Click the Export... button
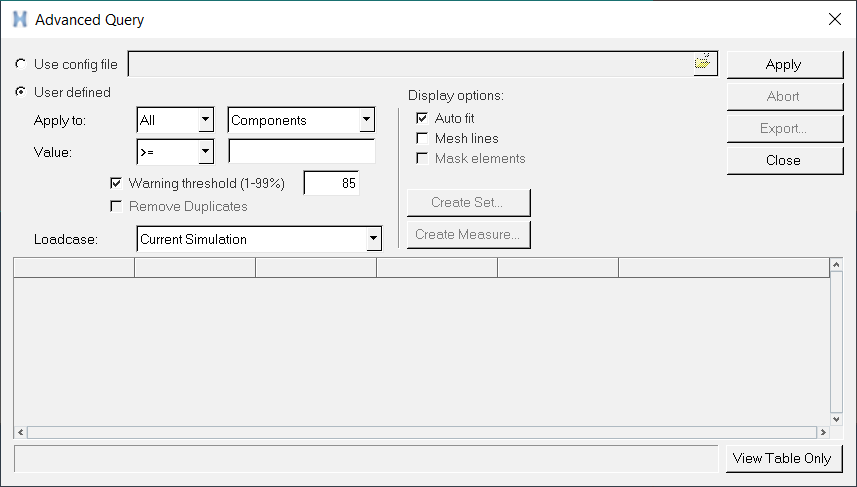This screenshot has width=857, height=487. (x=784, y=128)
